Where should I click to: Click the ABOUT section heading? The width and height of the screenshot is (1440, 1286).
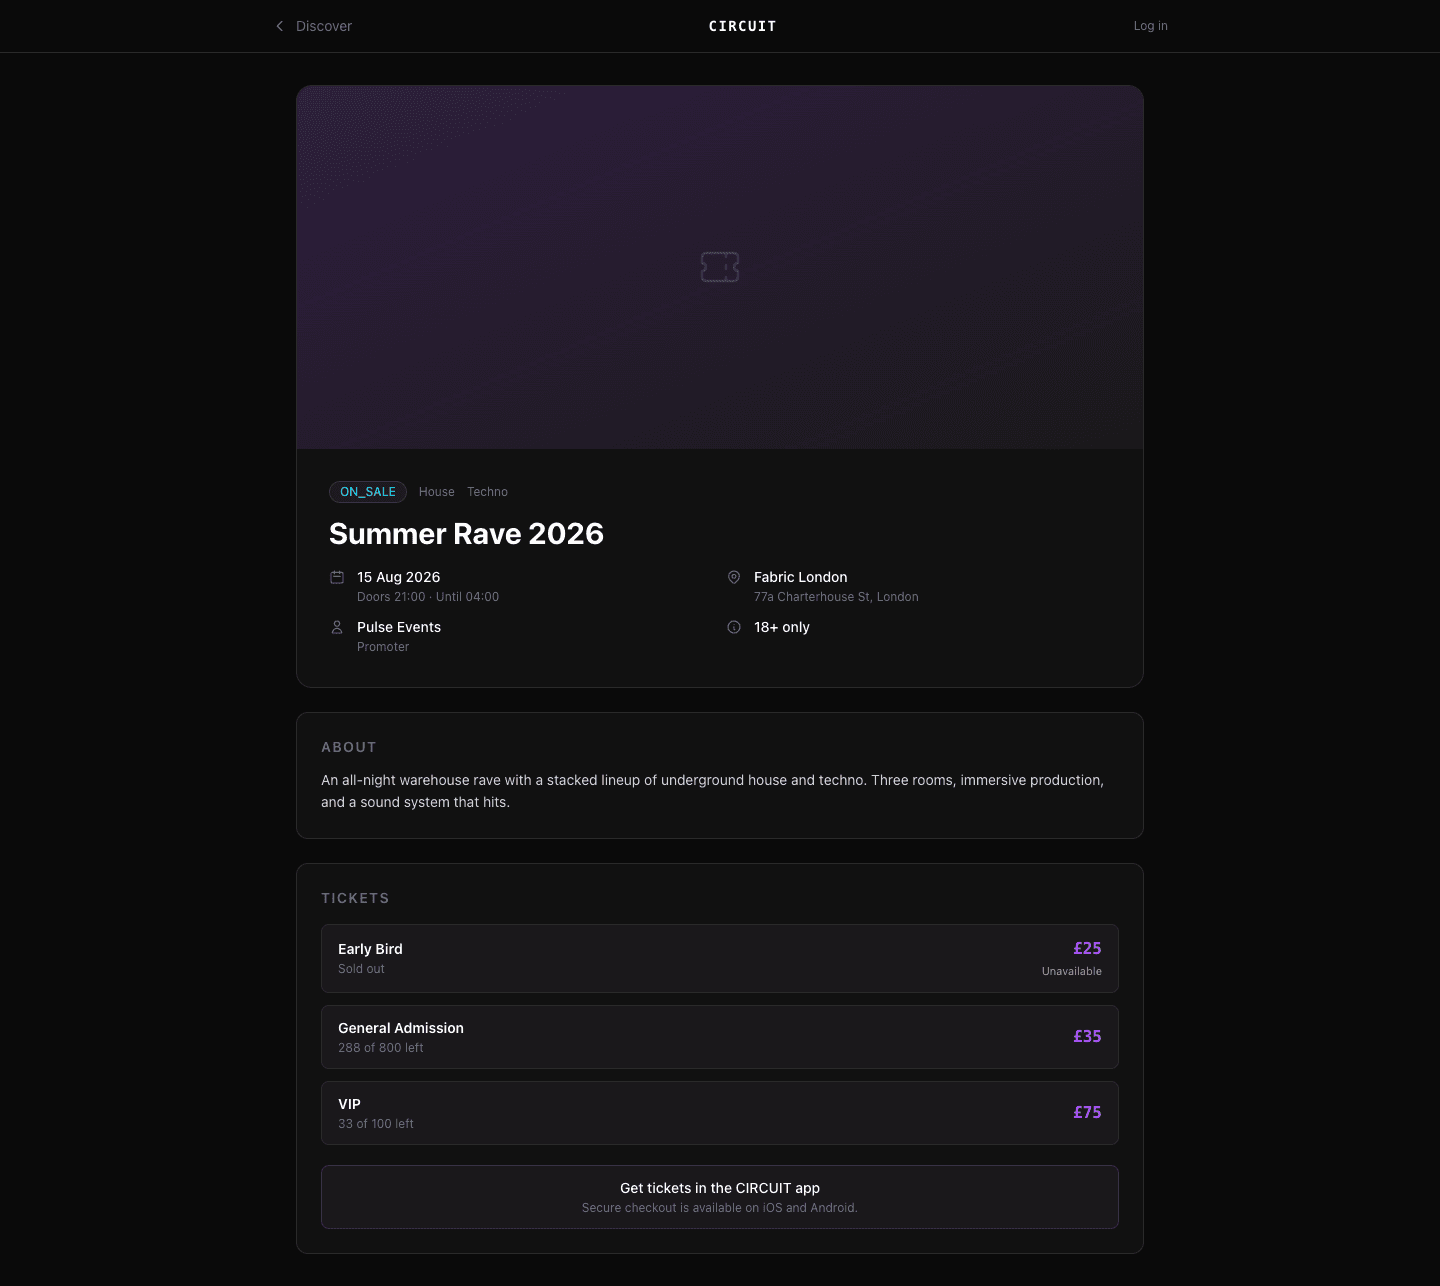(x=349, y=747)
